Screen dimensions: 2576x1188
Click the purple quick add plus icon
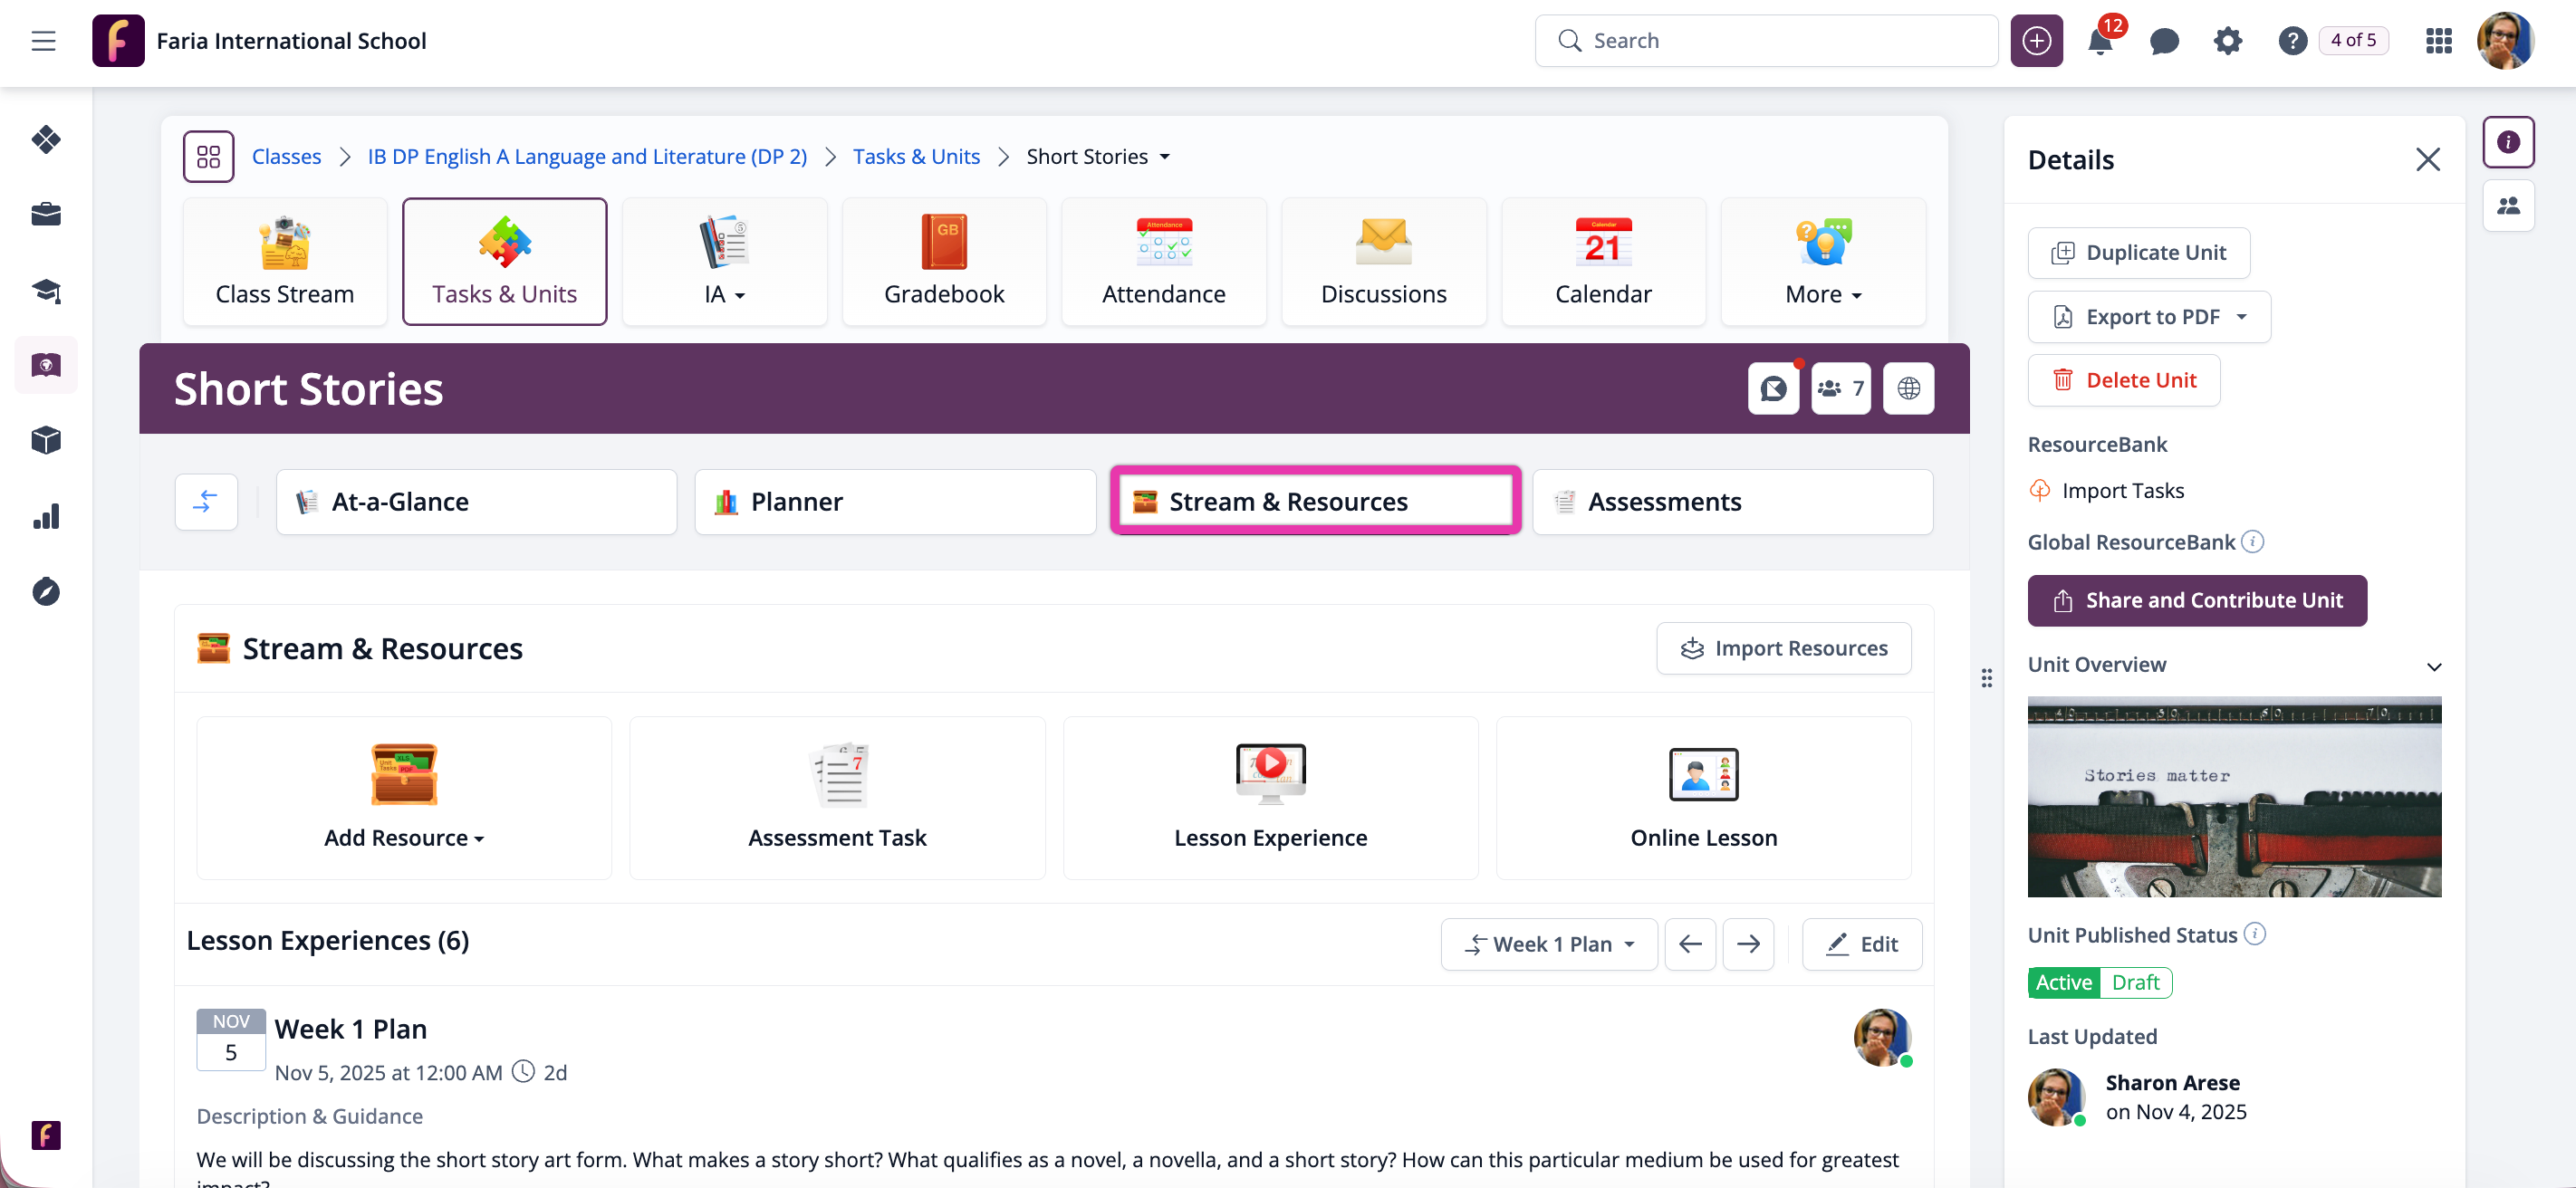[2036, 41]
